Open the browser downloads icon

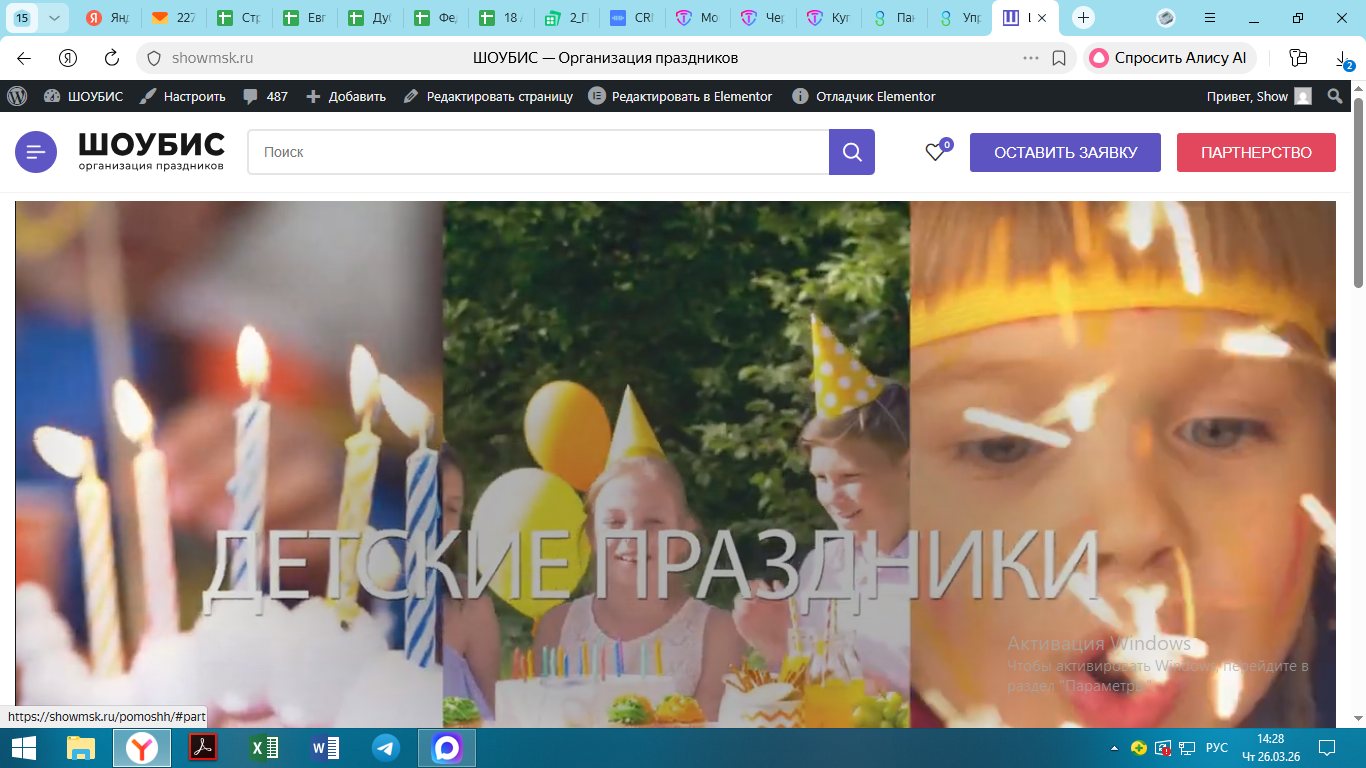click(1343, 60)
